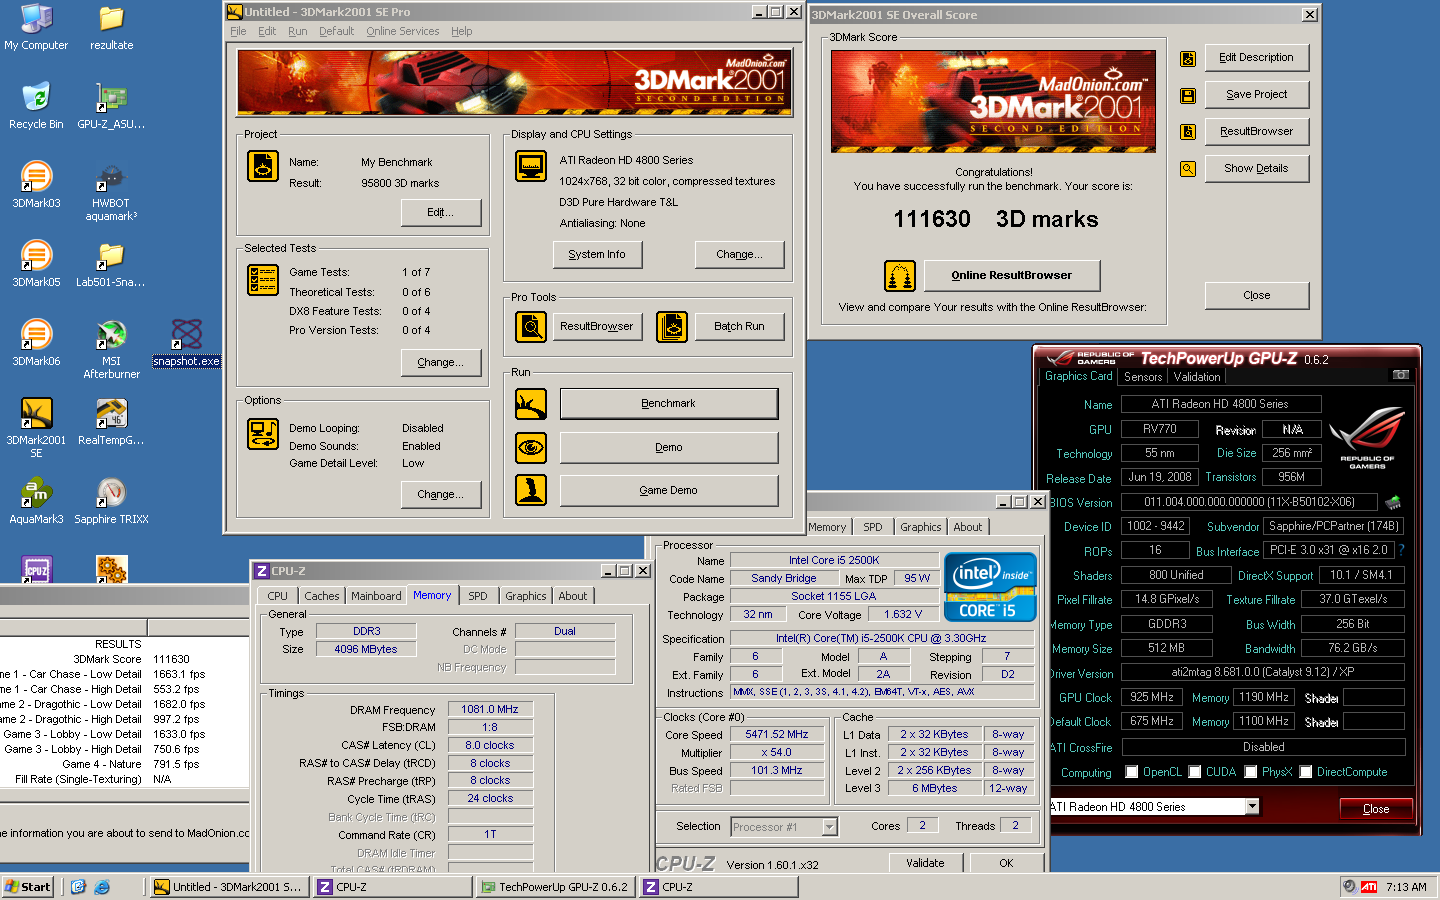
Task: Click the 3DMark2001 banner image in score window
Action: (x=993, y=101)
